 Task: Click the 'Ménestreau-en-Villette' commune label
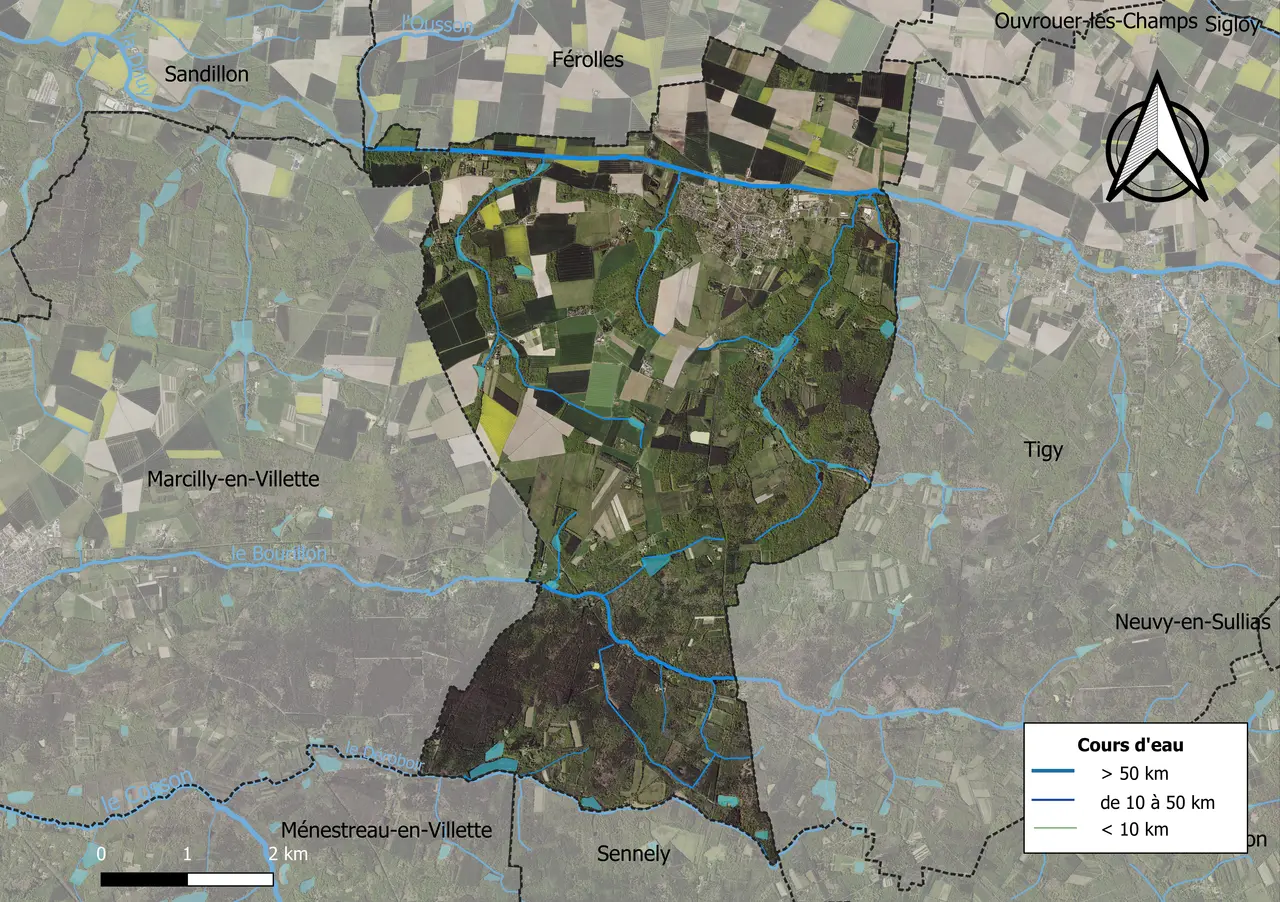coord(386,830)
